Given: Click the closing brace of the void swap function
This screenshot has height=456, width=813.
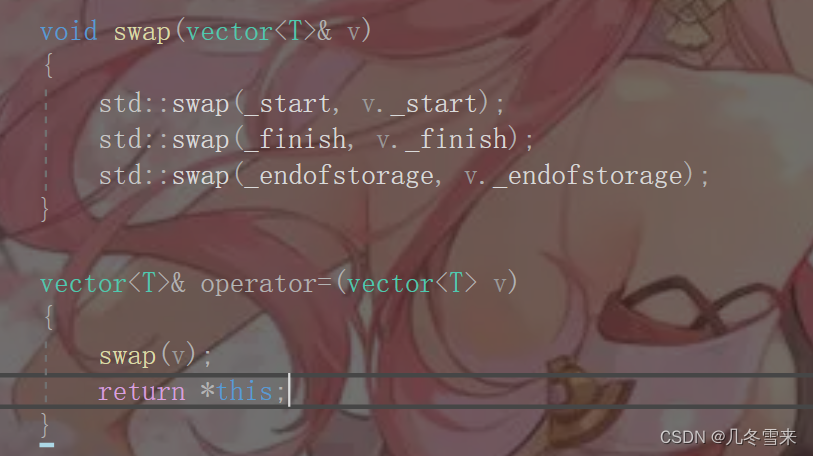Looking at the screenshot, I should (x=45, y=209).
